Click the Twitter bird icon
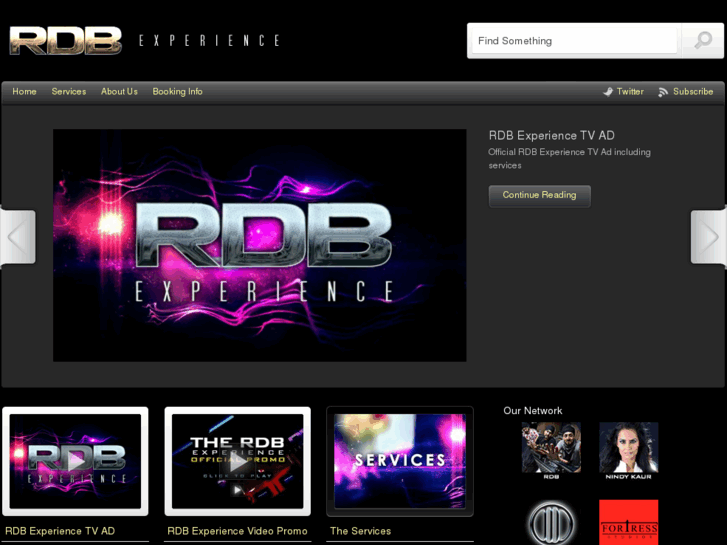The height and width of the screenshot is (545, 727). pos(608,92)
